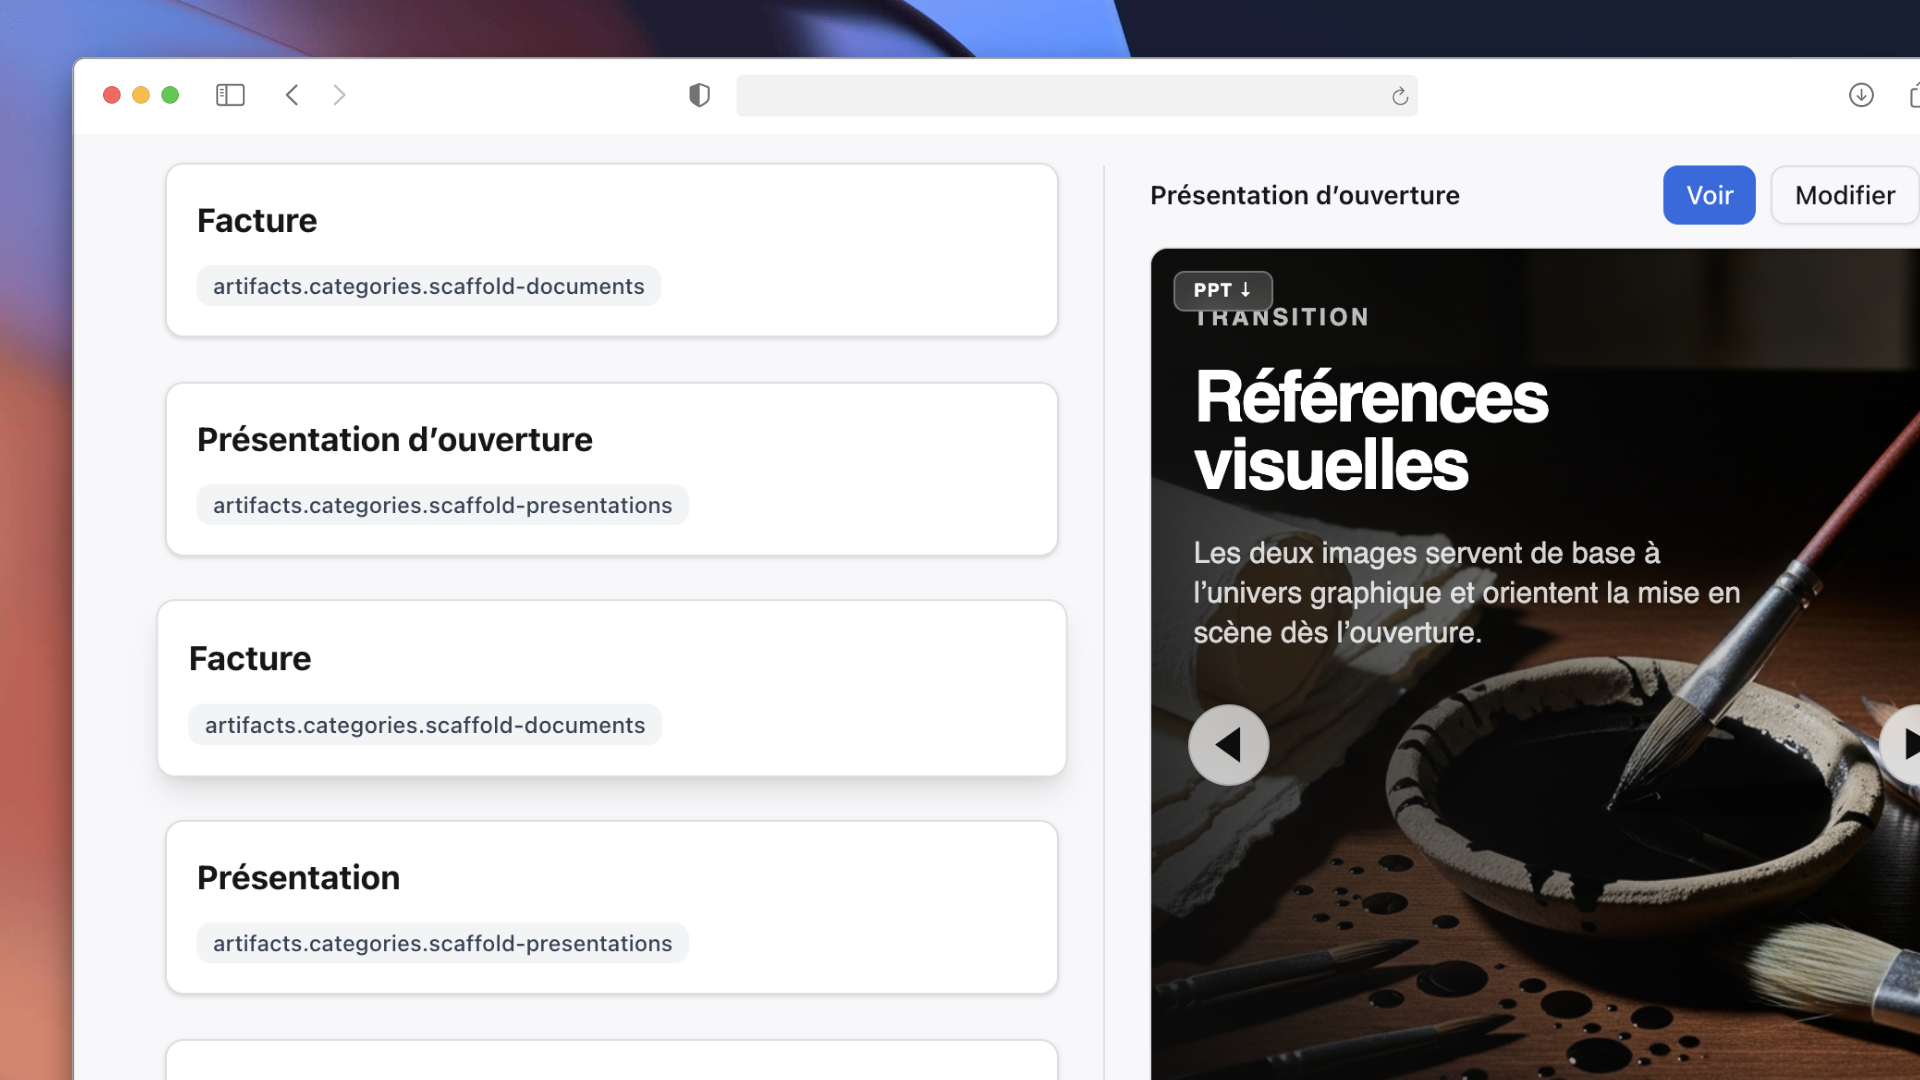Download the slide via PPT badge
Viewport: 1920px width, 1080px height.
click(1222, 290)
